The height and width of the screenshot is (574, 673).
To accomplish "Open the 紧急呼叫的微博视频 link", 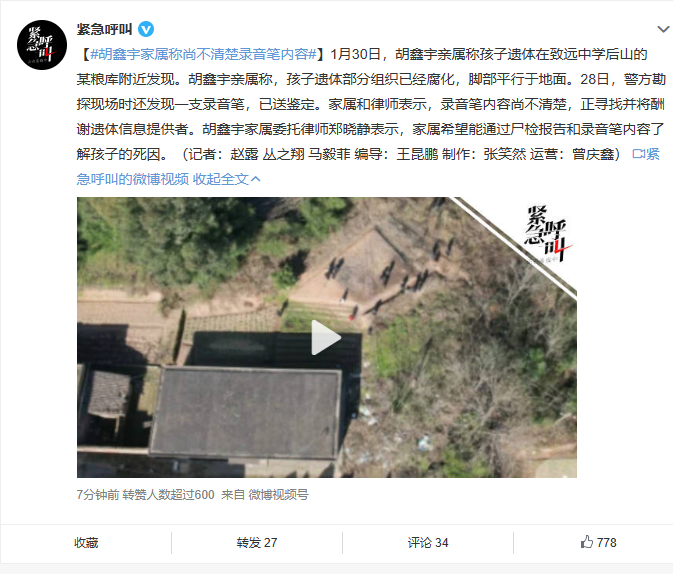I will (x=133, y=179).
